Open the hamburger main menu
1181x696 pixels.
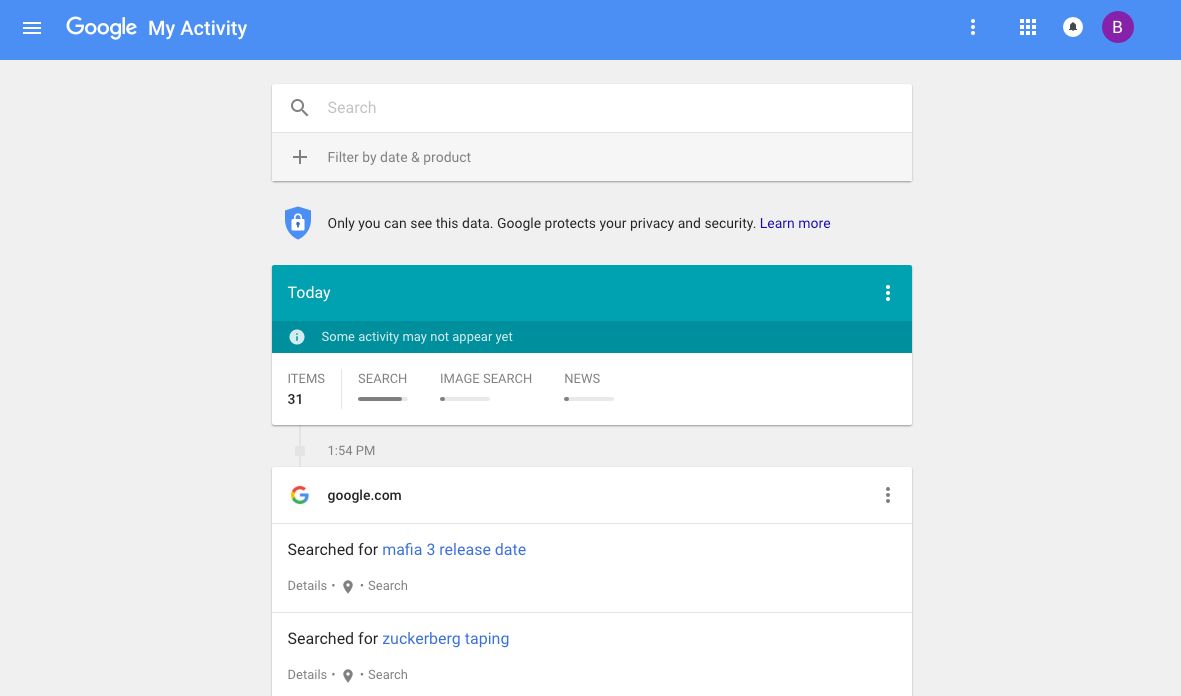(32, 28)
